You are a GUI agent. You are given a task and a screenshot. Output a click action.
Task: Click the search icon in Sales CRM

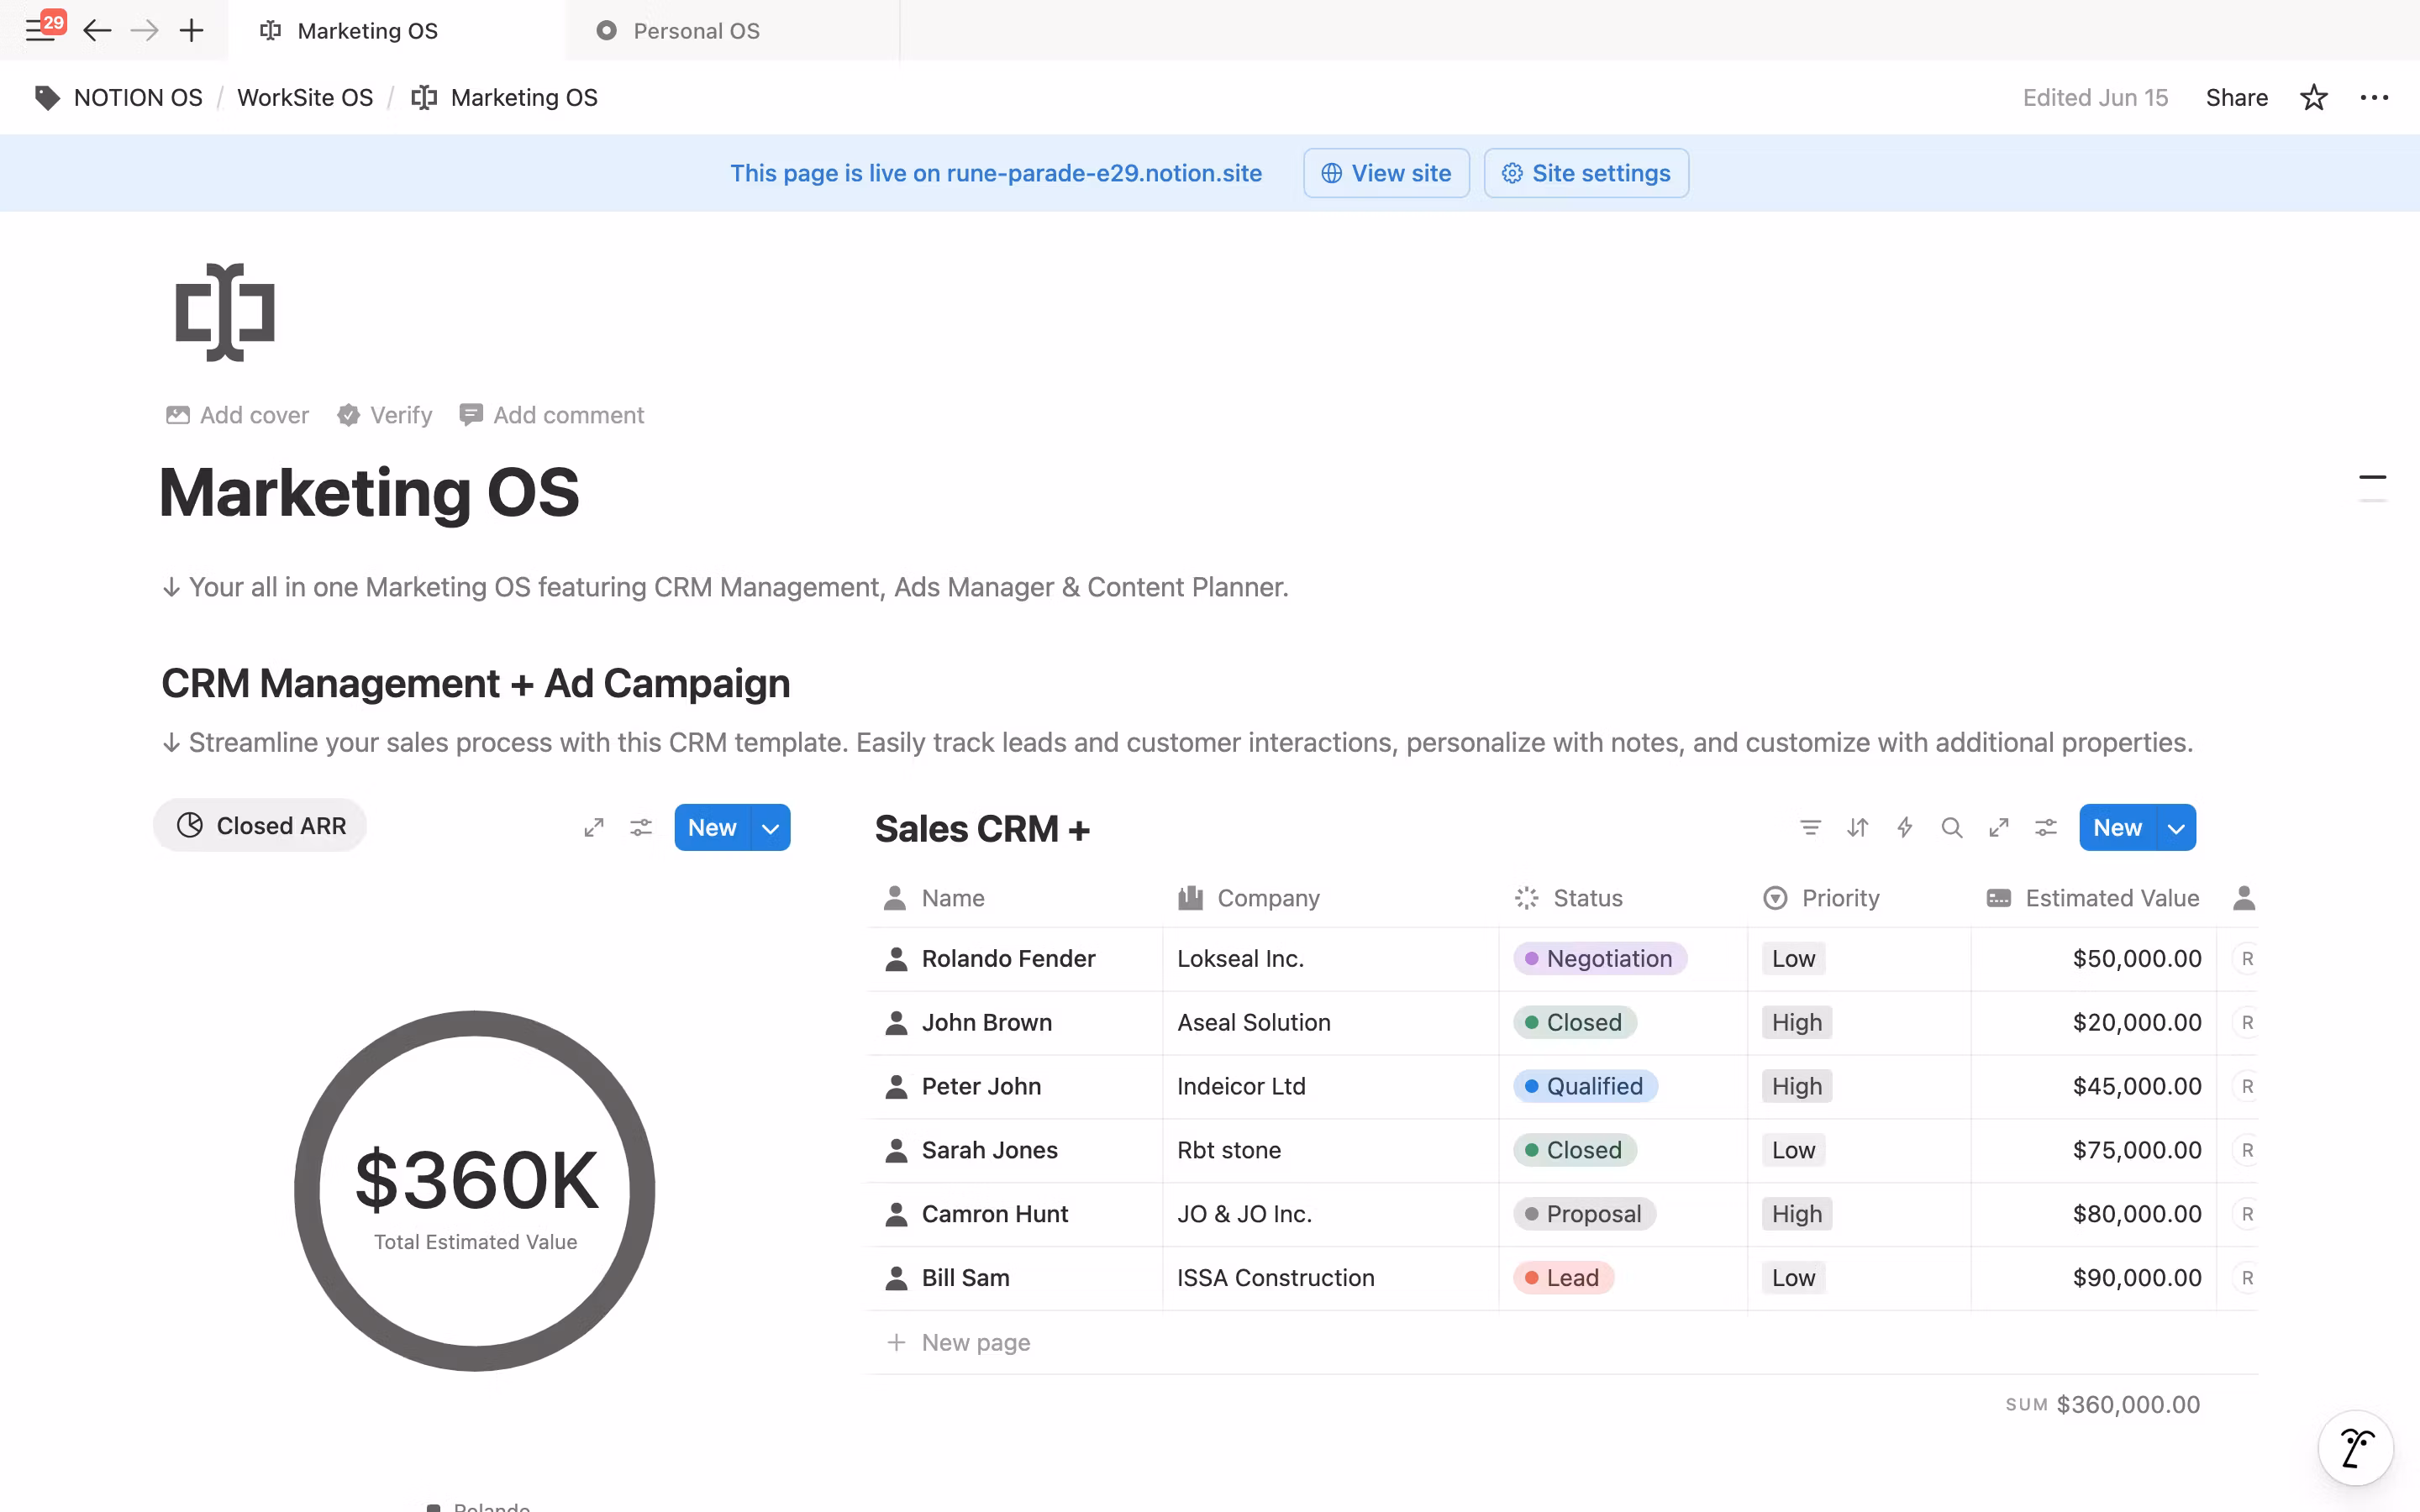1951,827
